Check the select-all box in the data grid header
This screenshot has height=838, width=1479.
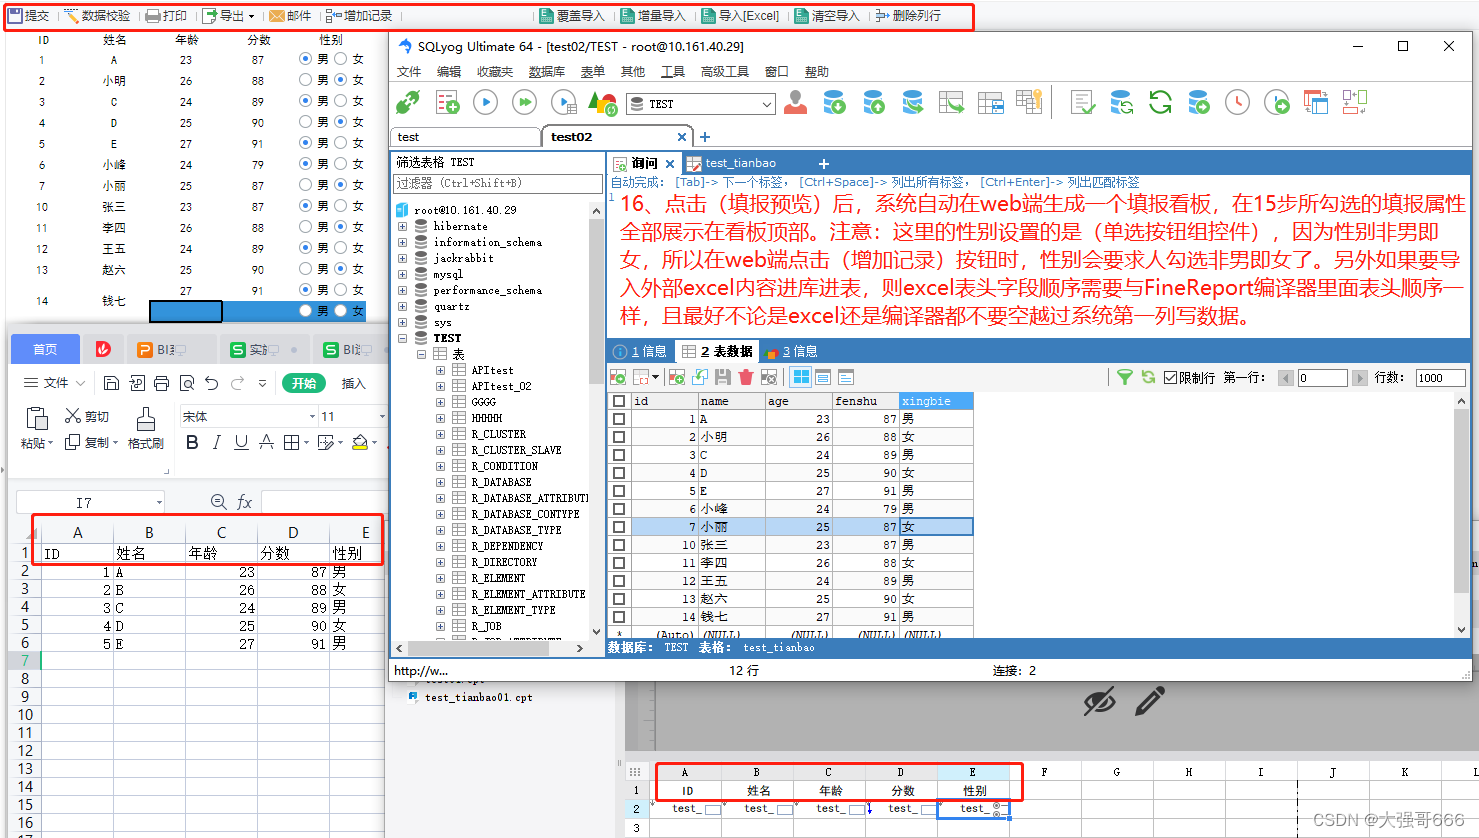619,401
